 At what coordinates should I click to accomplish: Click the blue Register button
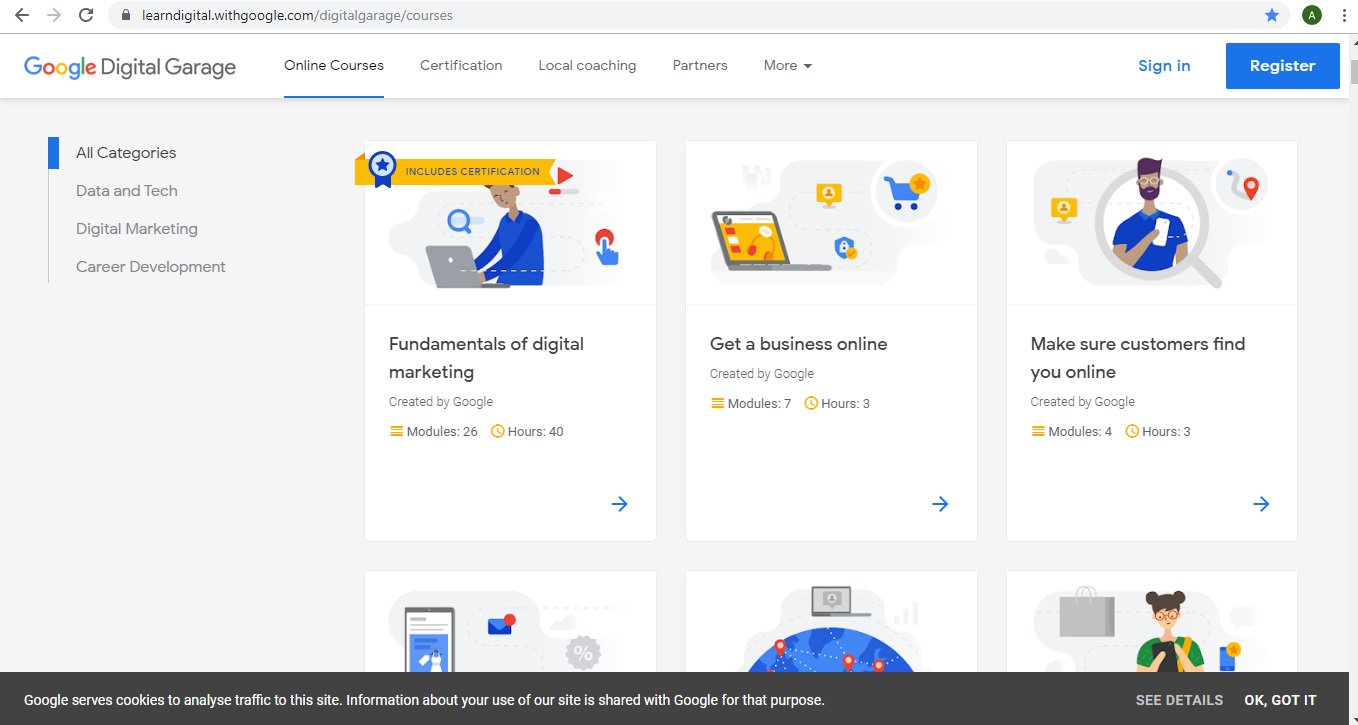[x=1282, y=66]
